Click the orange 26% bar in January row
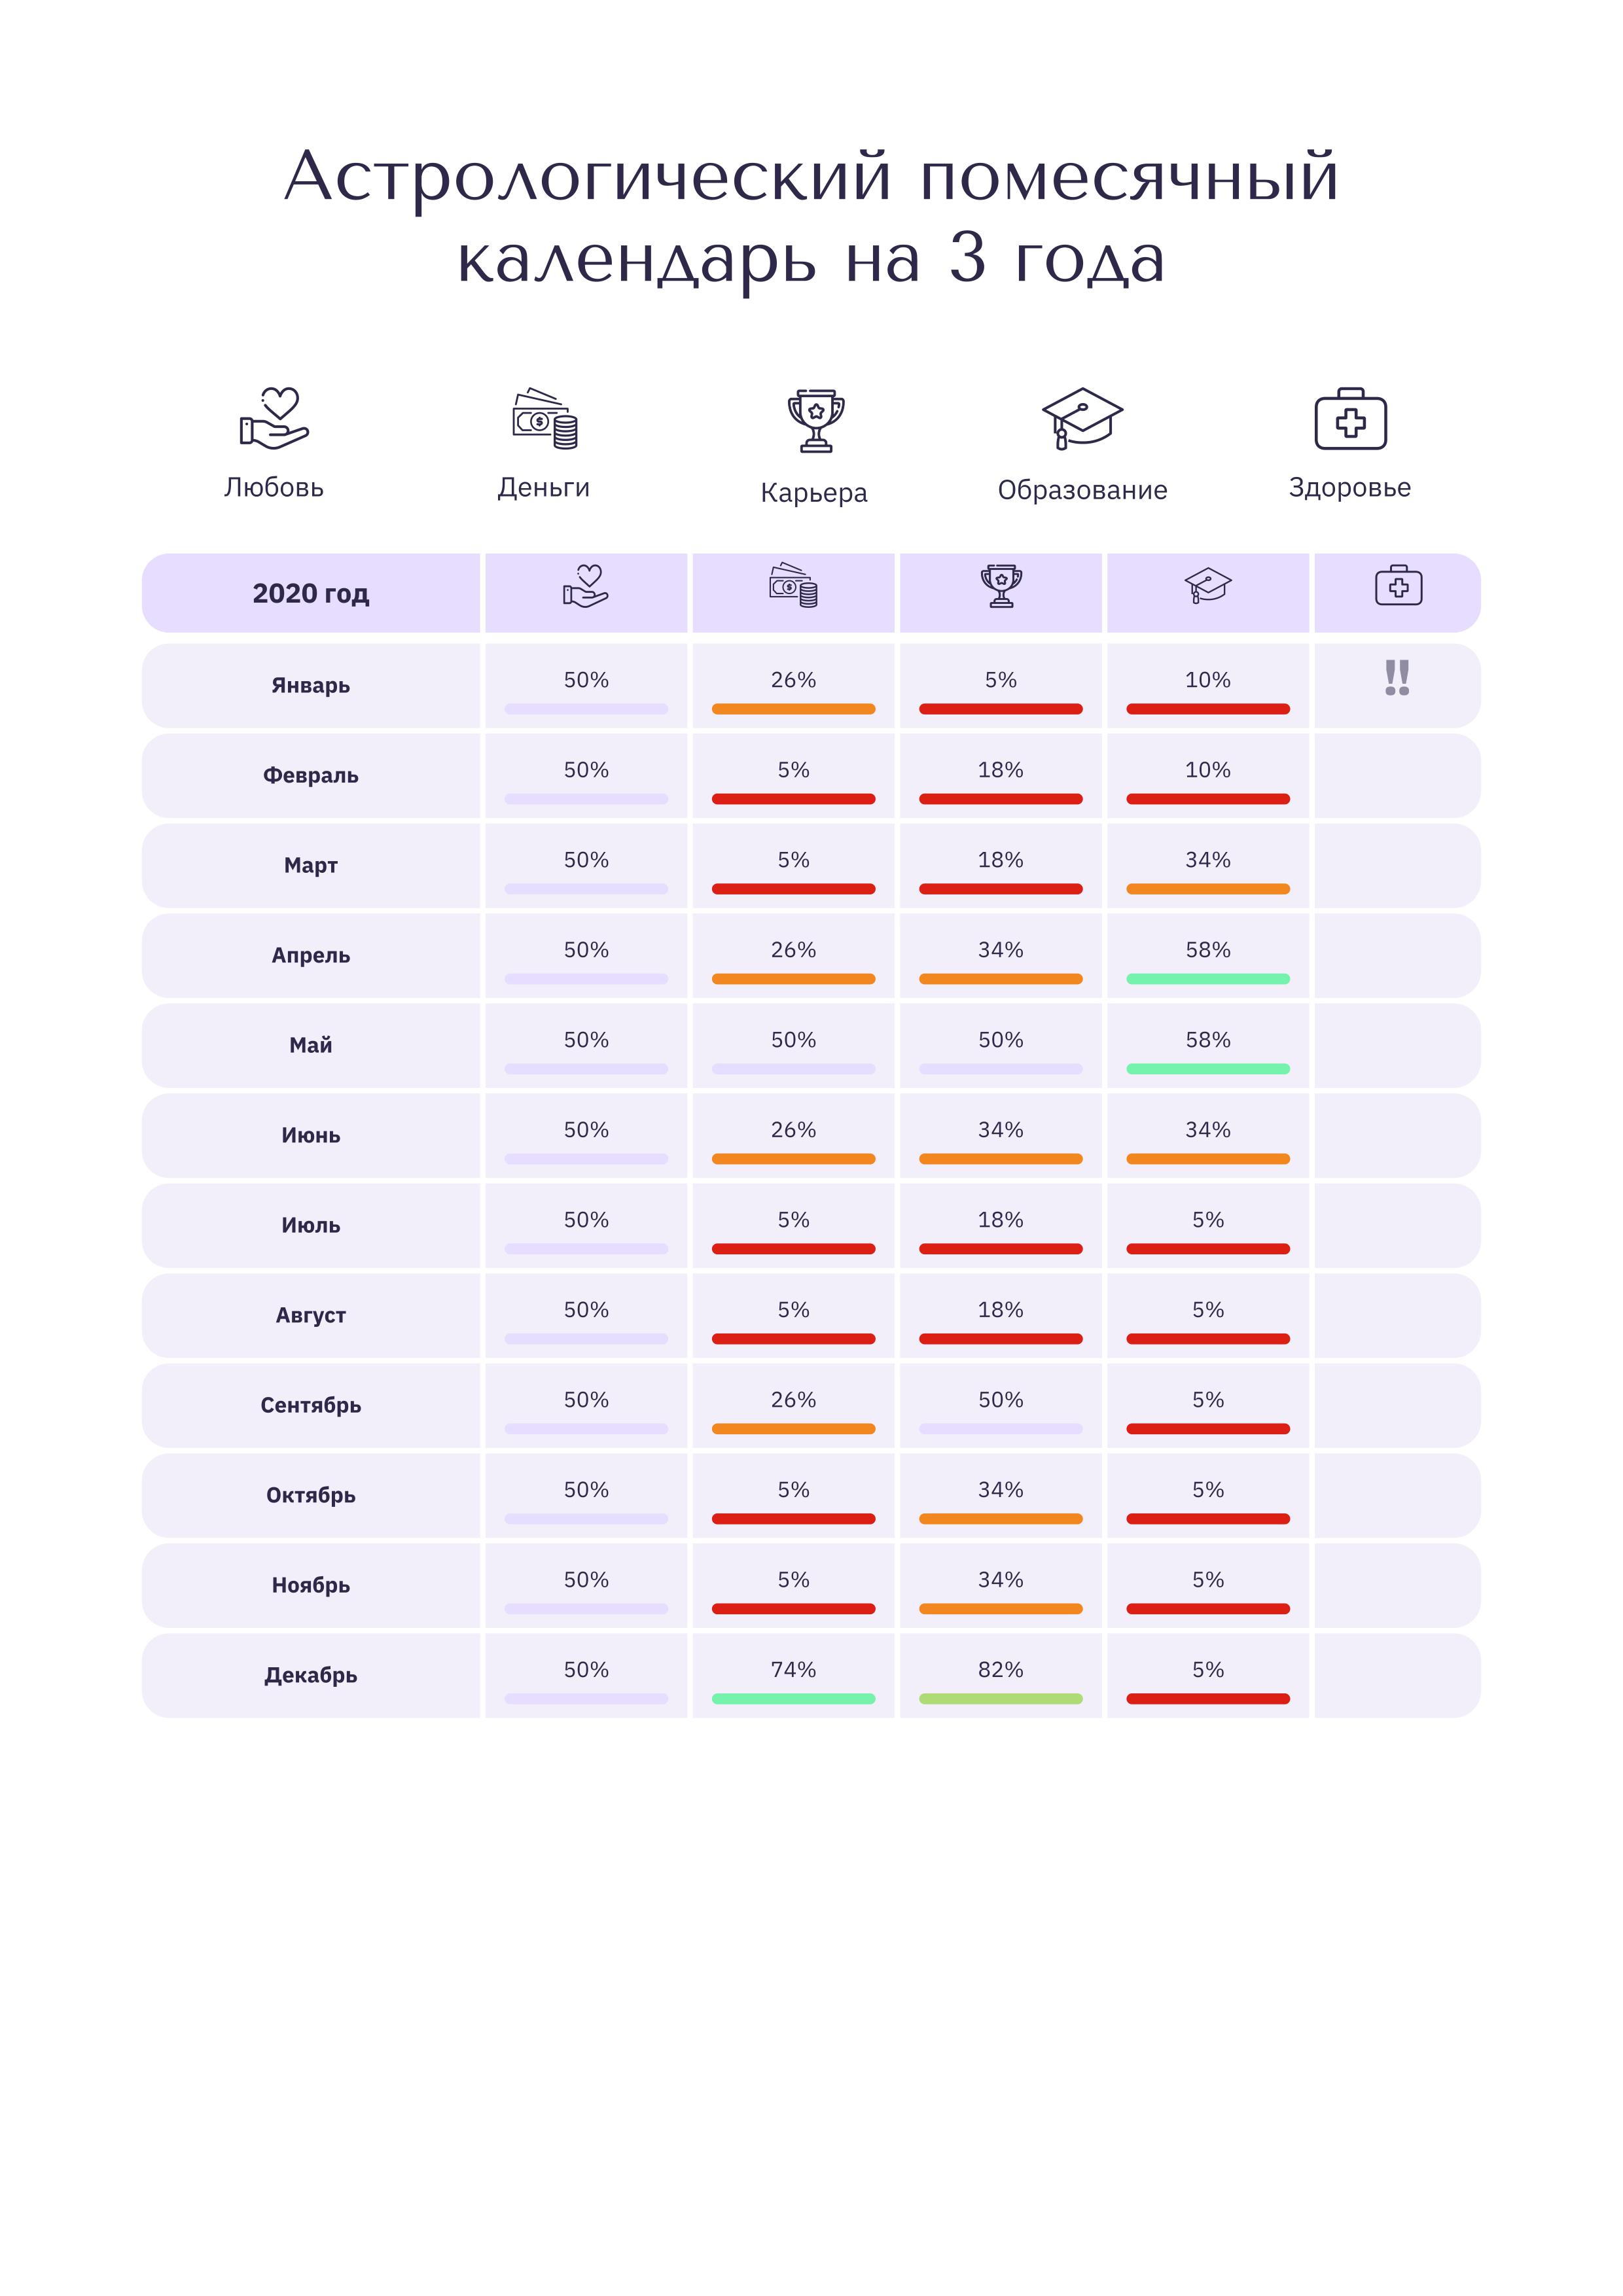This screenshot has height=2296, width=1623. [794, 709]
